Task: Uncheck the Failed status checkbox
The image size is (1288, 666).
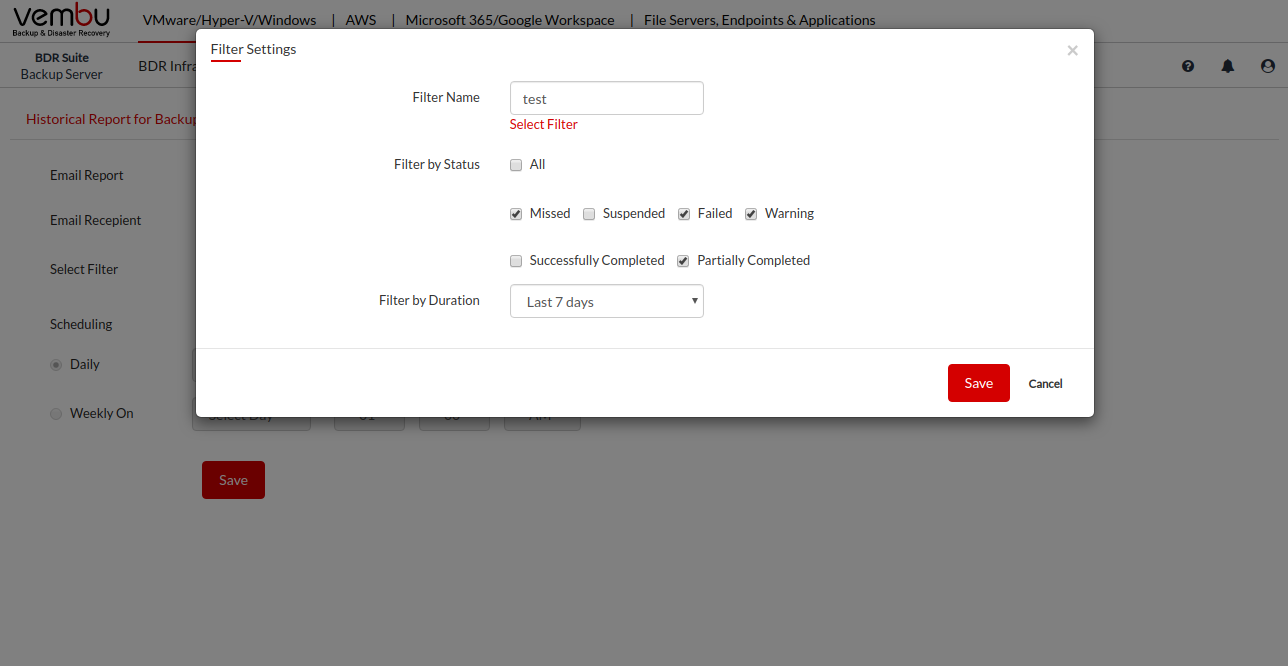Action: pyautogui.click(x=684, y=214)
